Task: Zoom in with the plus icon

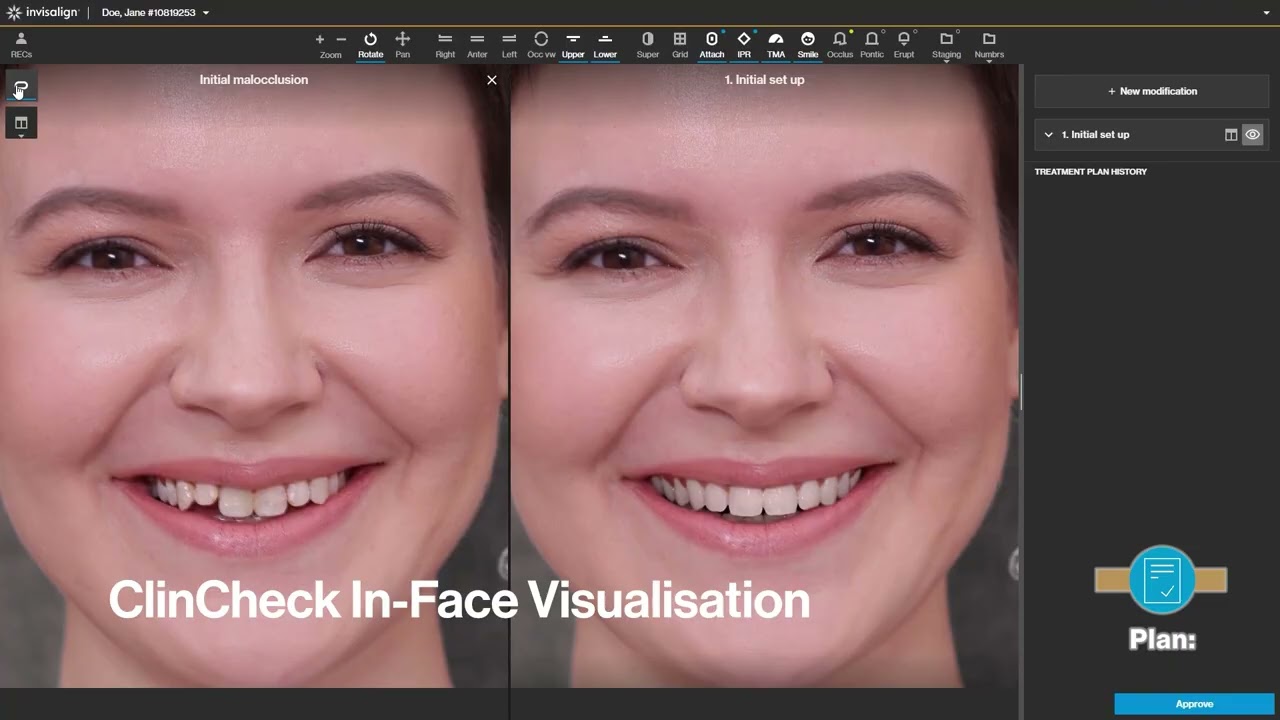Action: (320, 40)
